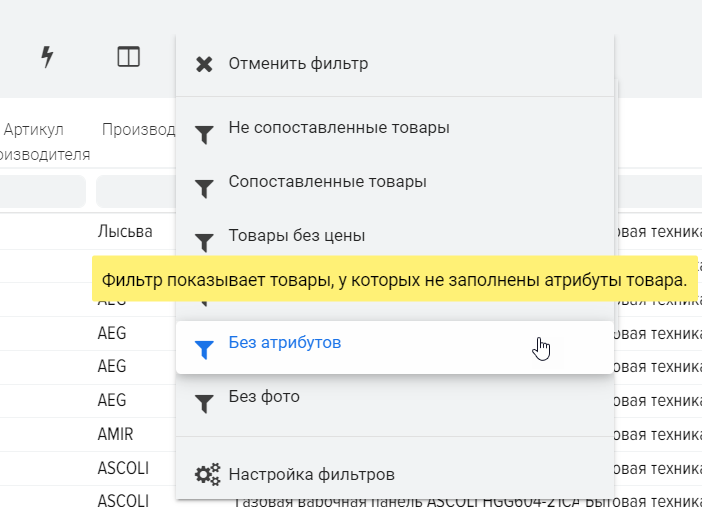Focus the filter field under Артикул производителя
702x507 pixels.
pyautogui.click(x=42, y=190)
